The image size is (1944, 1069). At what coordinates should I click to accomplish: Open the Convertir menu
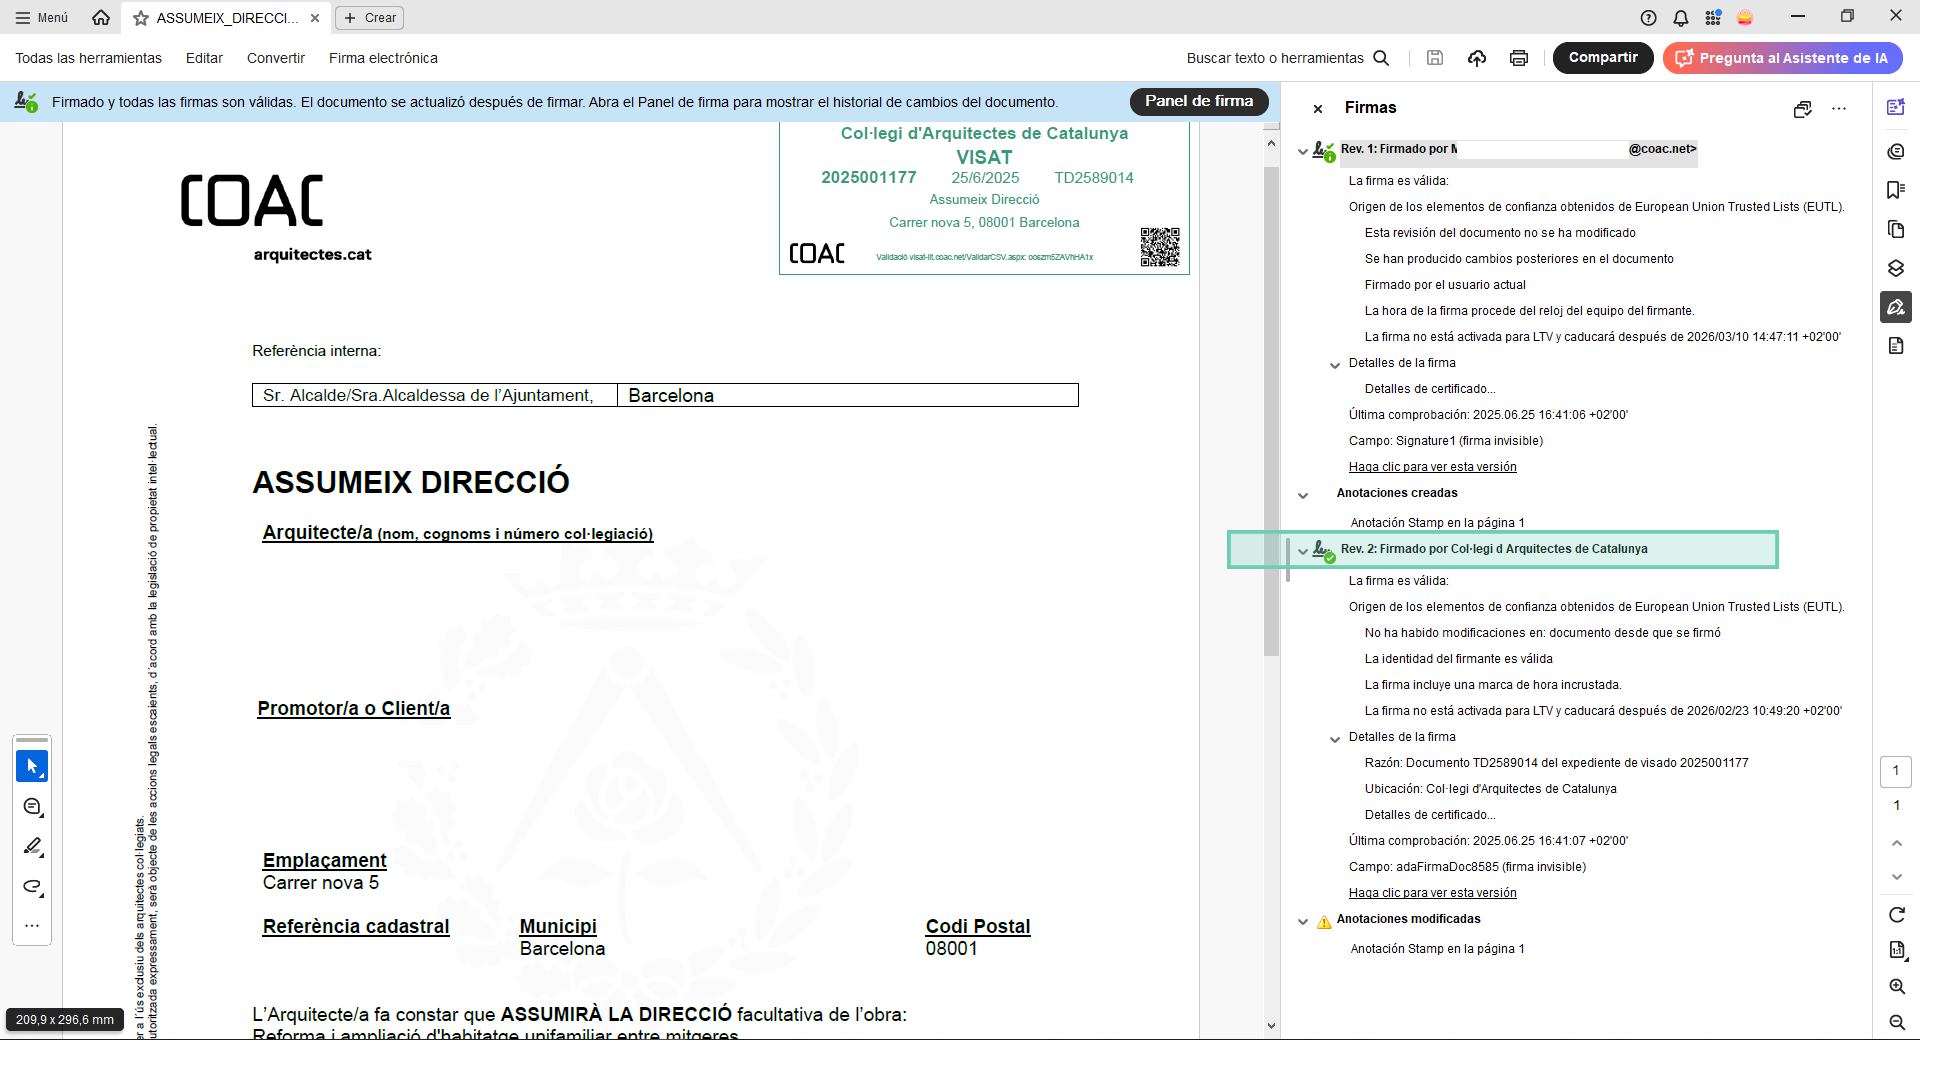click(275, 58)
